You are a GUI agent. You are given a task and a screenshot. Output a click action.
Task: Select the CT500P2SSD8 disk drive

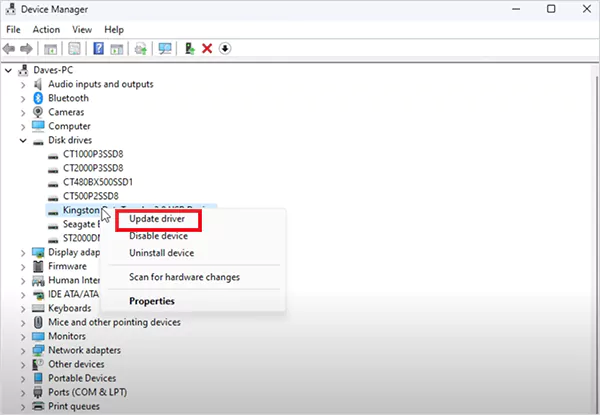point(91,196)
